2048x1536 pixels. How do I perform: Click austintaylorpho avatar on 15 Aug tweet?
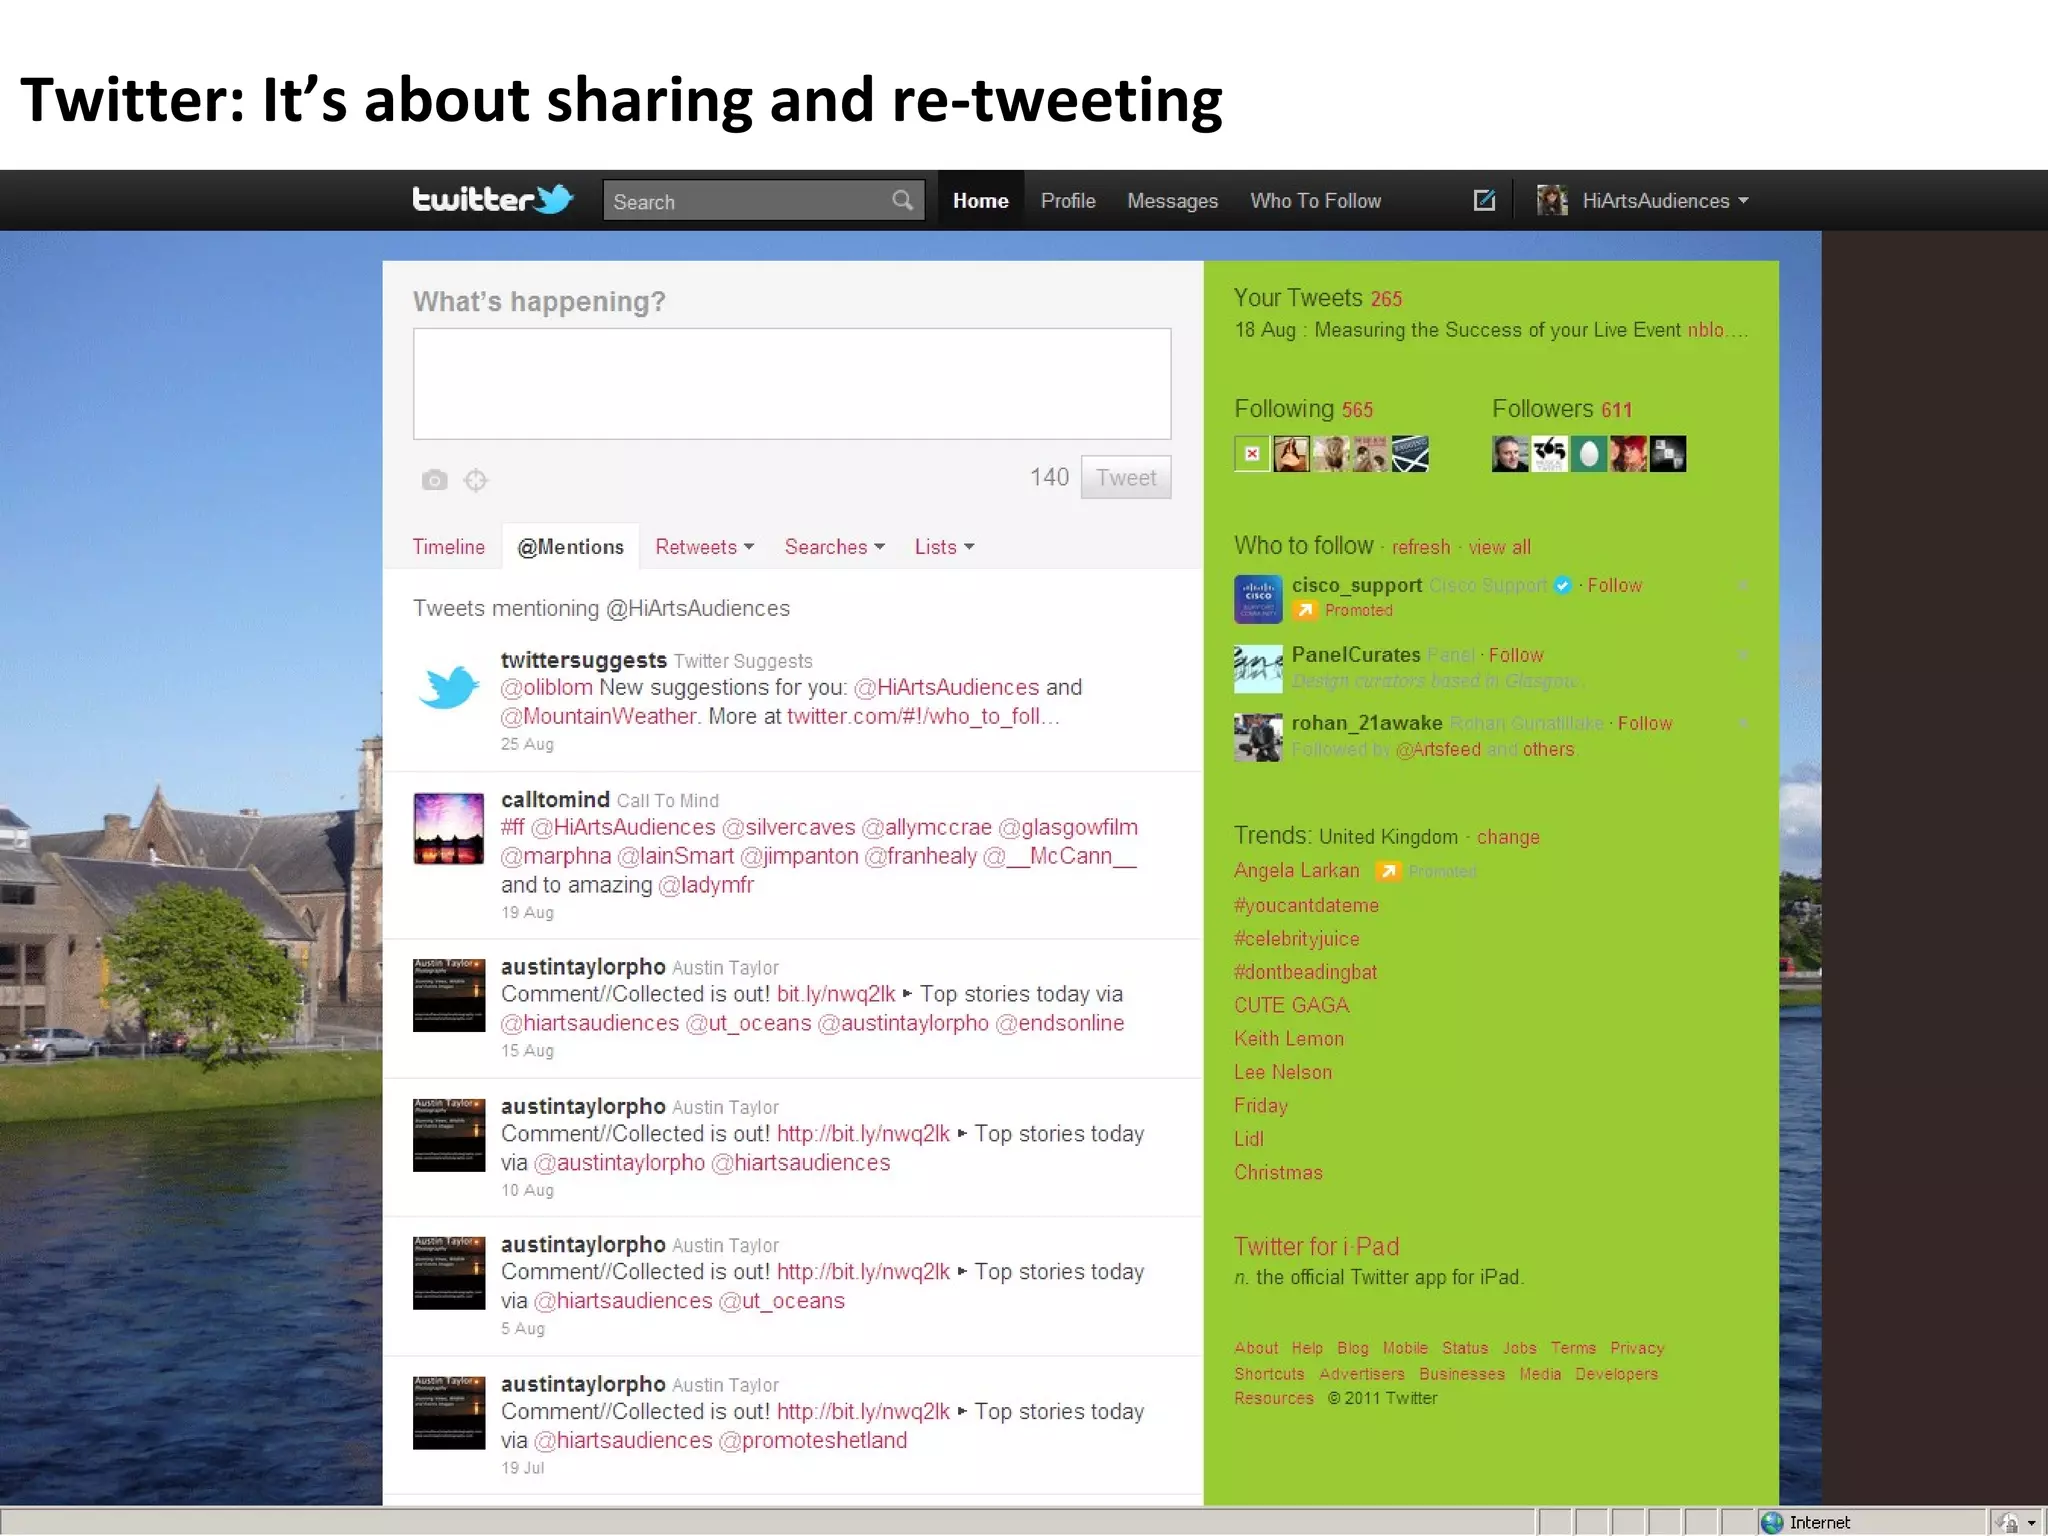(x=449, y=995)
